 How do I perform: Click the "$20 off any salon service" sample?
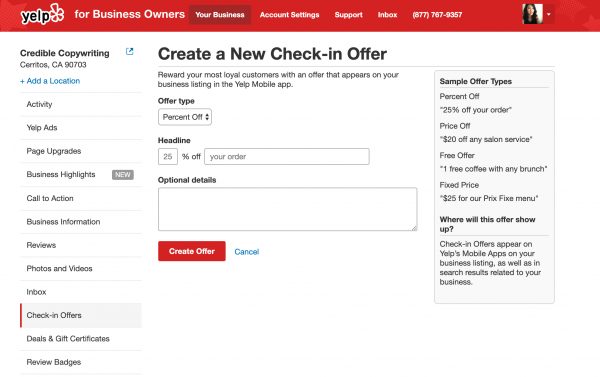tap(486, 139)
